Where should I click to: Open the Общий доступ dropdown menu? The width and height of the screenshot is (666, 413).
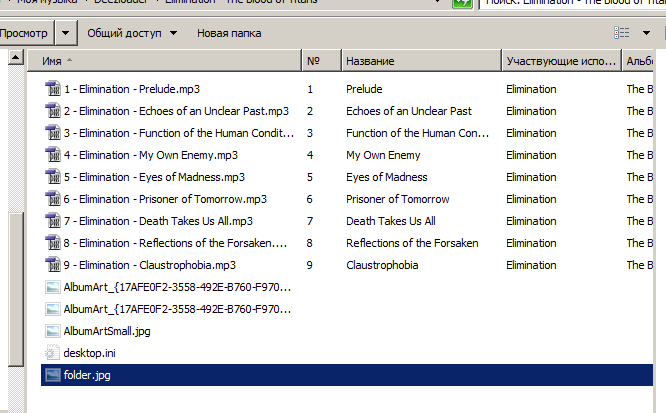[x=132, y=33]
